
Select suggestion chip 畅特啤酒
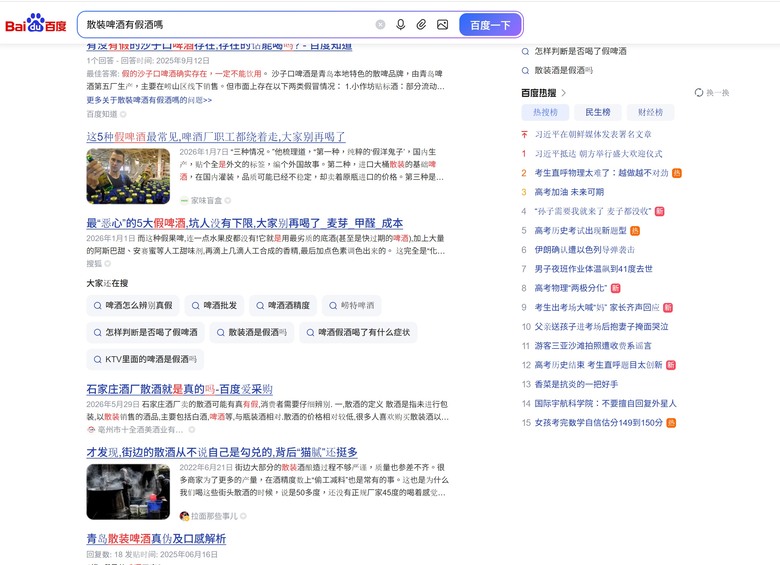pyautogui.click(x=352, y=305)
